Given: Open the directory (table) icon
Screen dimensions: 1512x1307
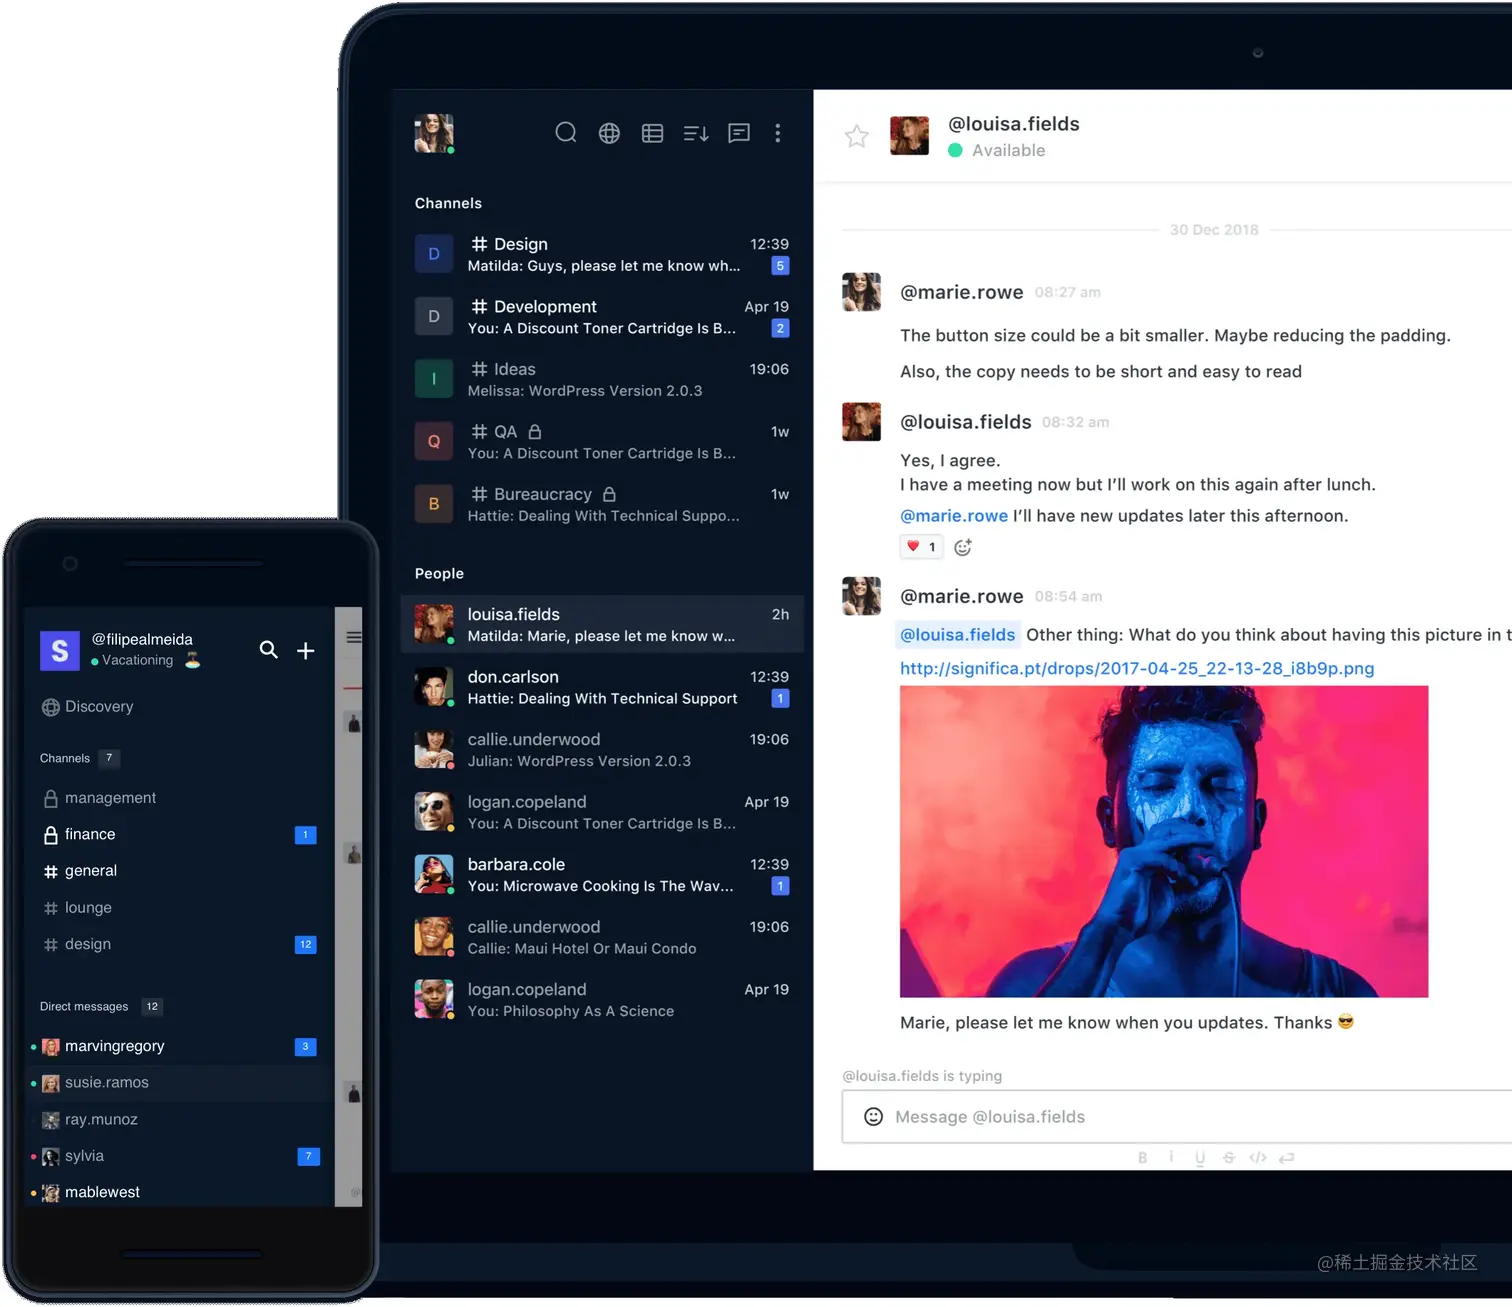Looking at the screenshot, I should click(652, 133).
